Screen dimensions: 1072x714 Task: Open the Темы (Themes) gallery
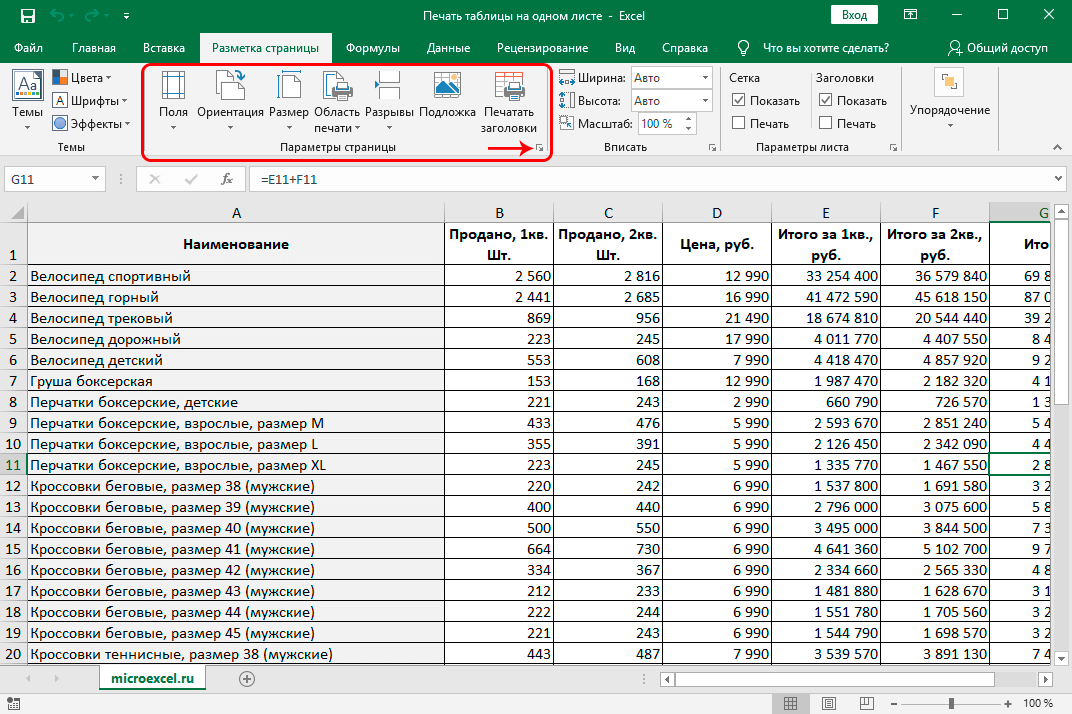[27, 100]
